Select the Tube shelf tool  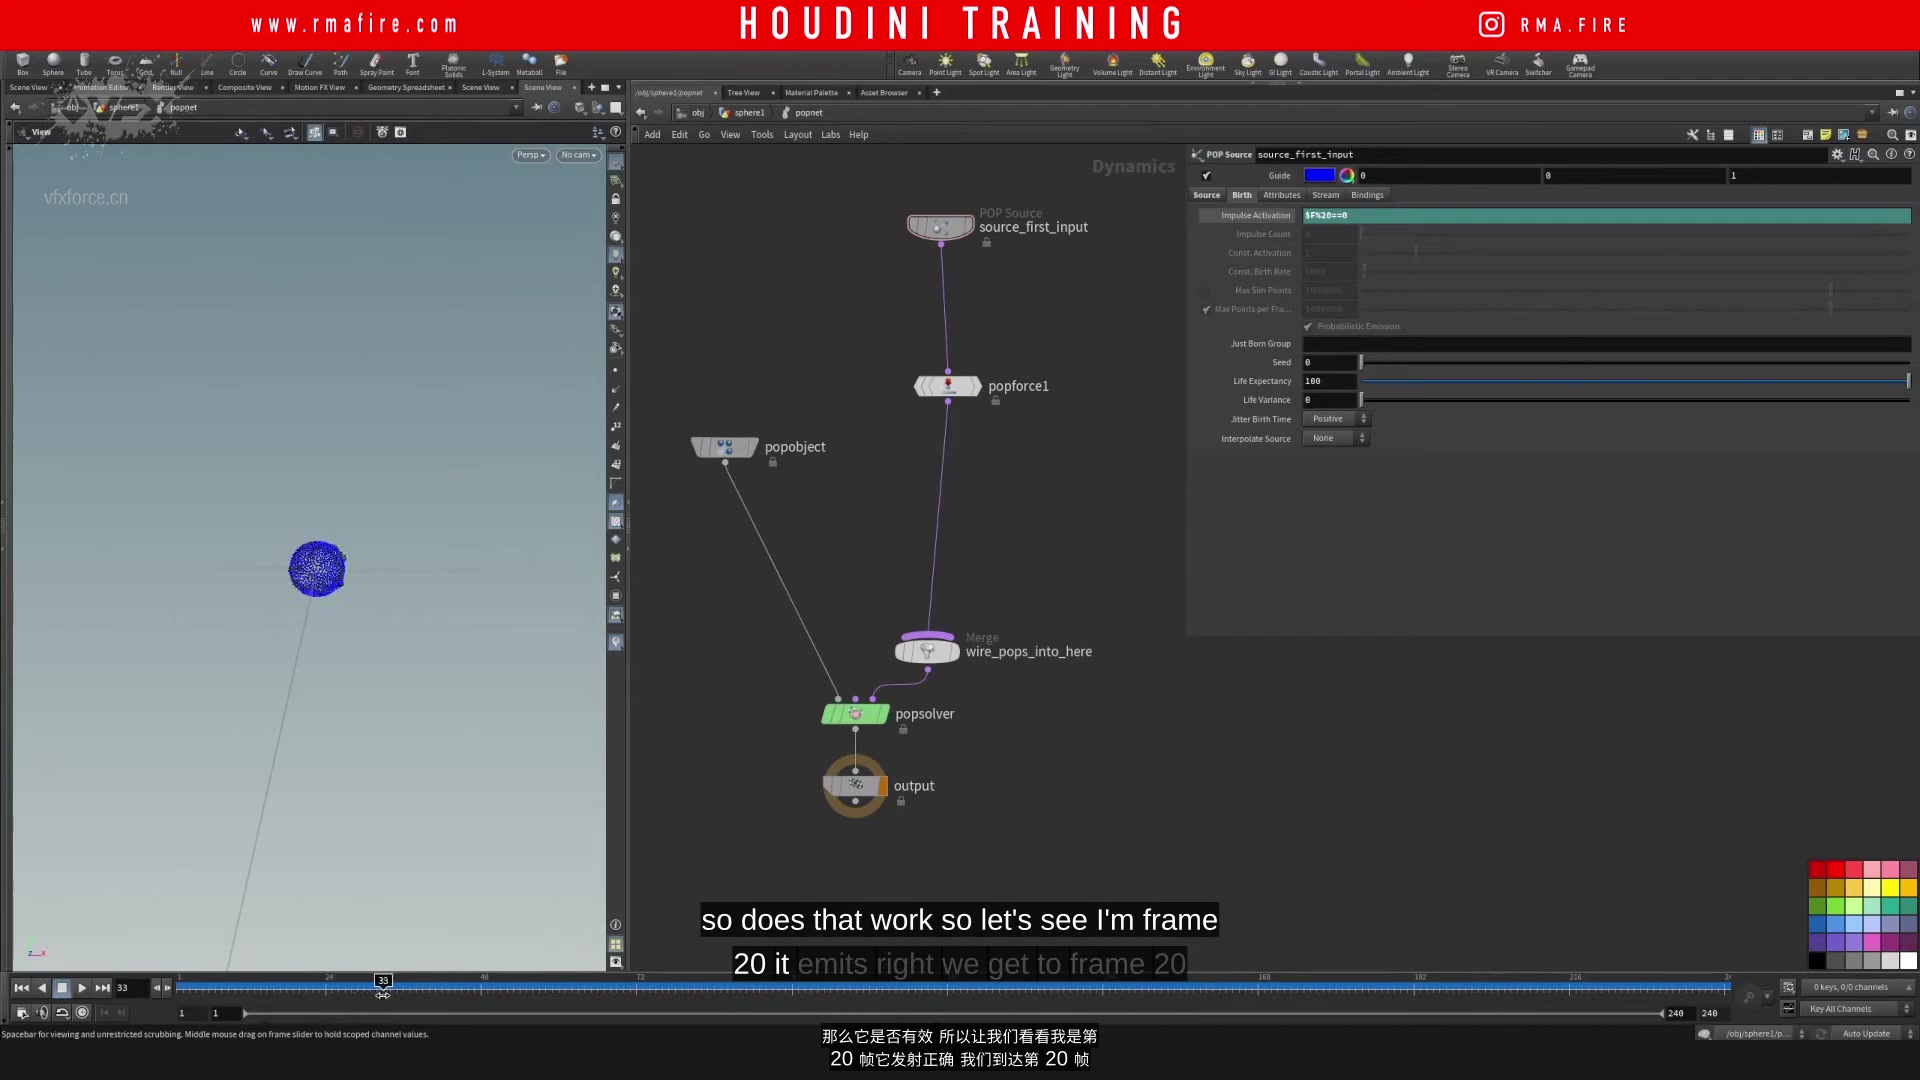click(84, 64)
